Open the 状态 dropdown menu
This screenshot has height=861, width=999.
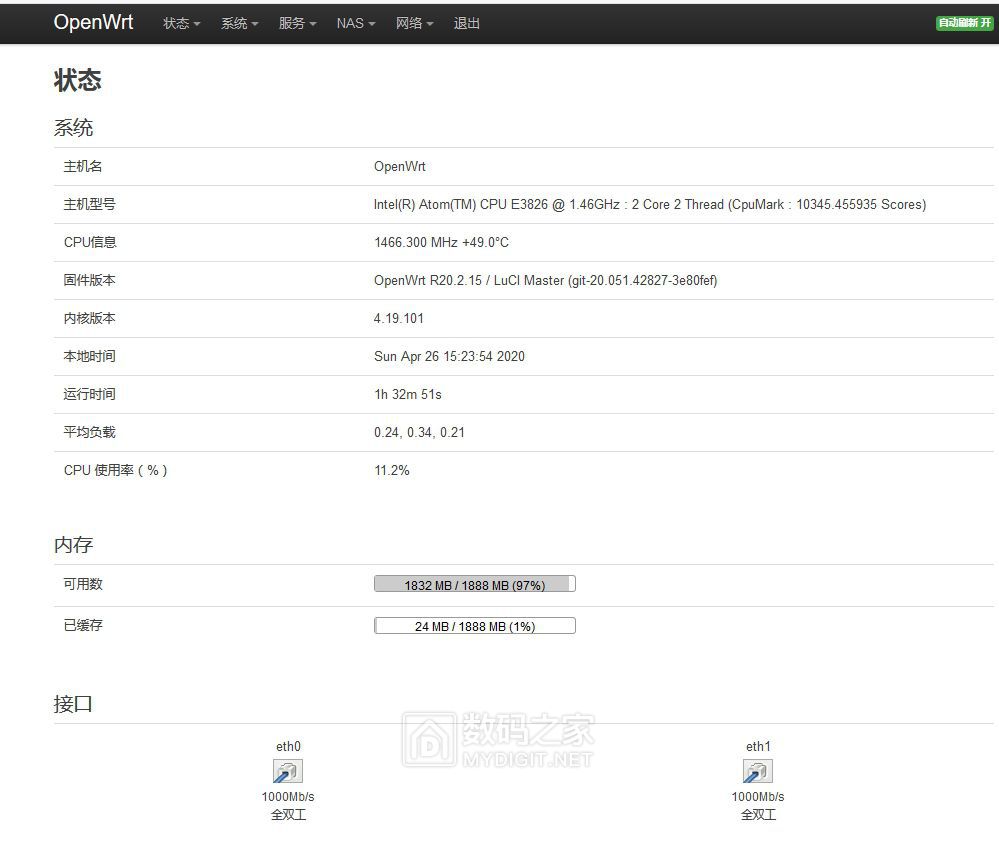[x=182, y=23]
